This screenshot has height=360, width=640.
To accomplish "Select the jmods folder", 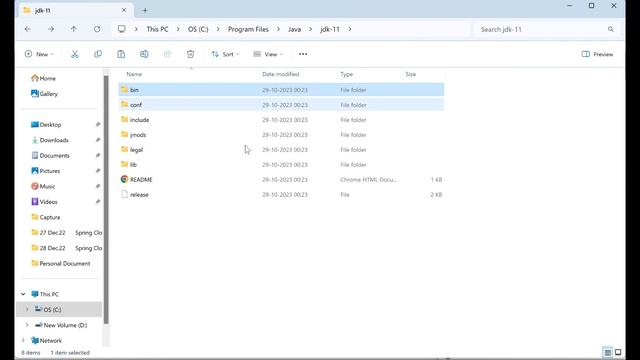I will [281, 135].
